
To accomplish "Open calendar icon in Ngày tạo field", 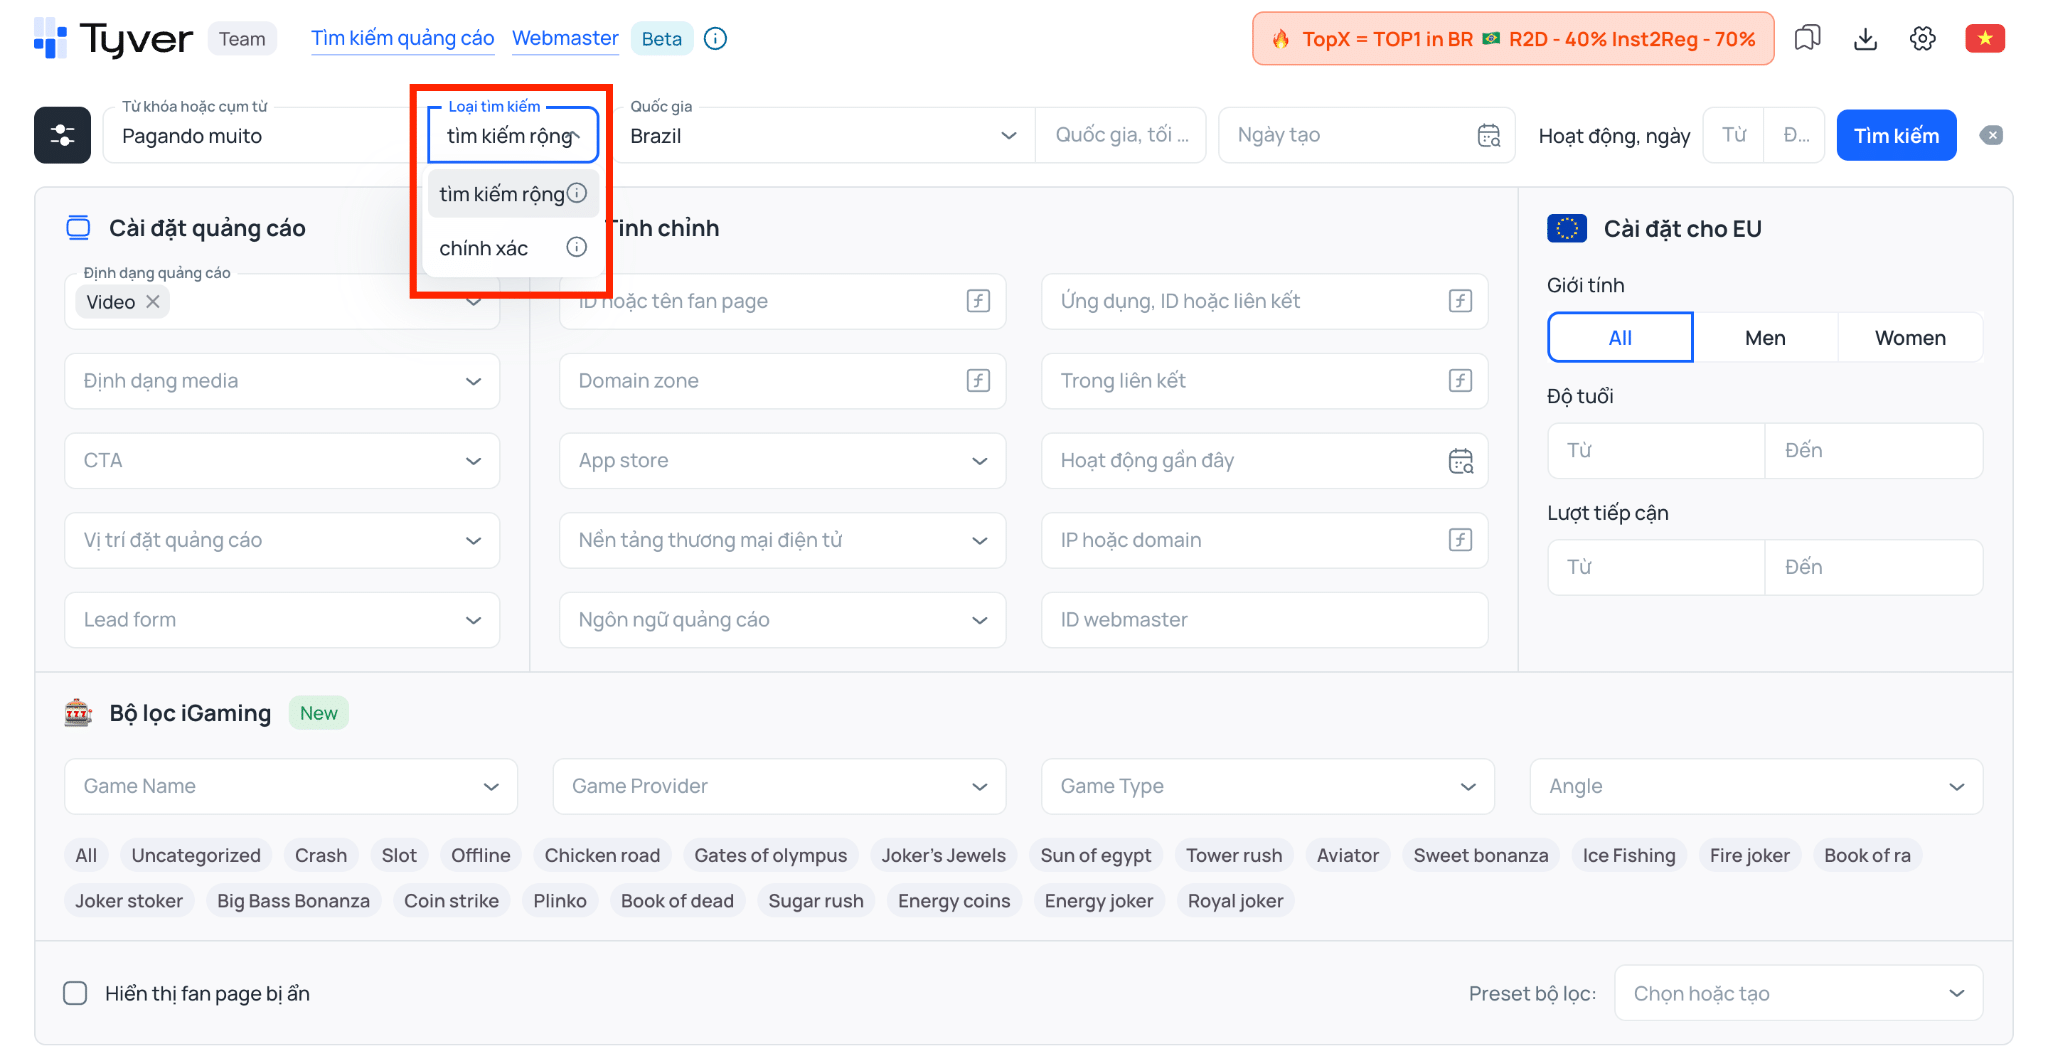I will [1489, 135].
